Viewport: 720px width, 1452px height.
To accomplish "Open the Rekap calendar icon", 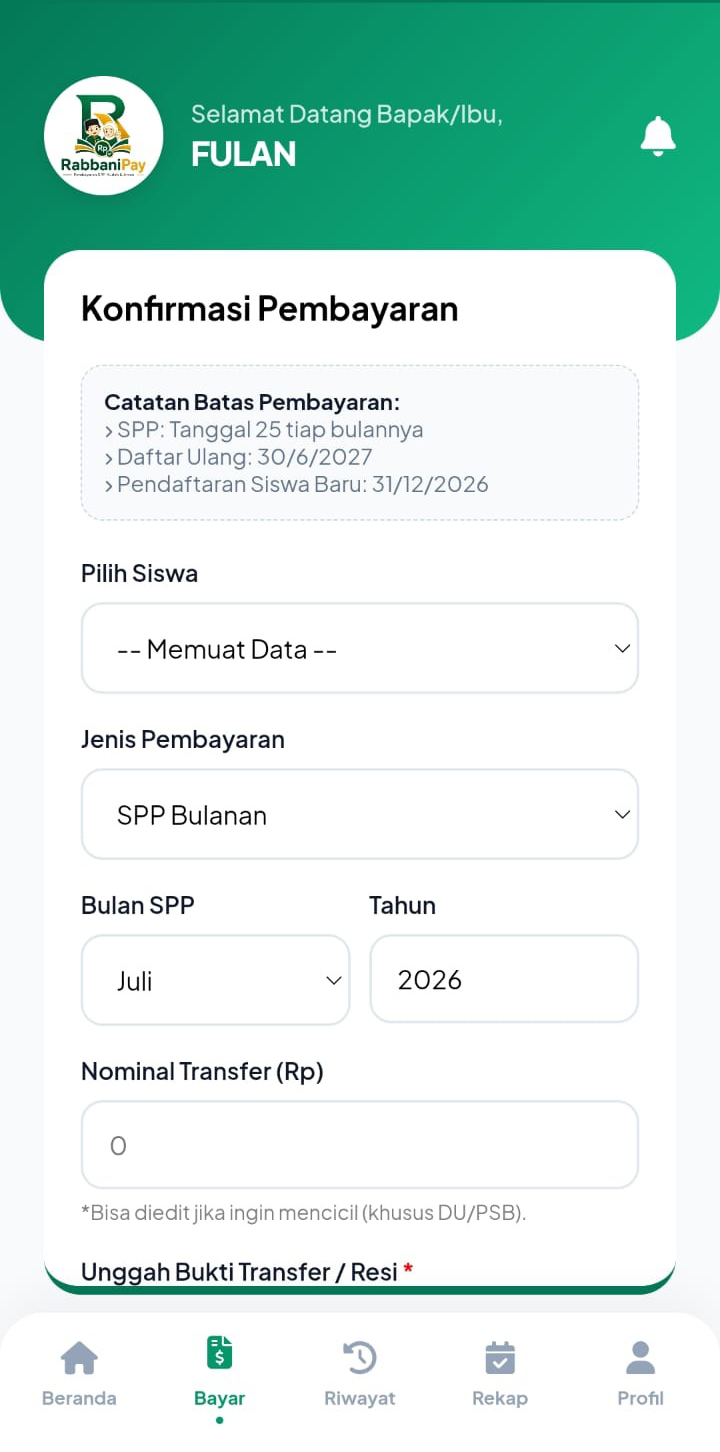I will pos(500,1358).
